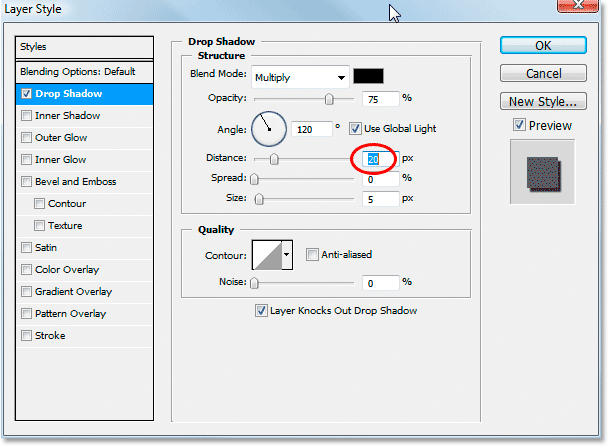The width and height of the screenshot is (608, 446).
Task: Toggle Layer Knocks Out Drop Shadow
Action: [262, 311]
